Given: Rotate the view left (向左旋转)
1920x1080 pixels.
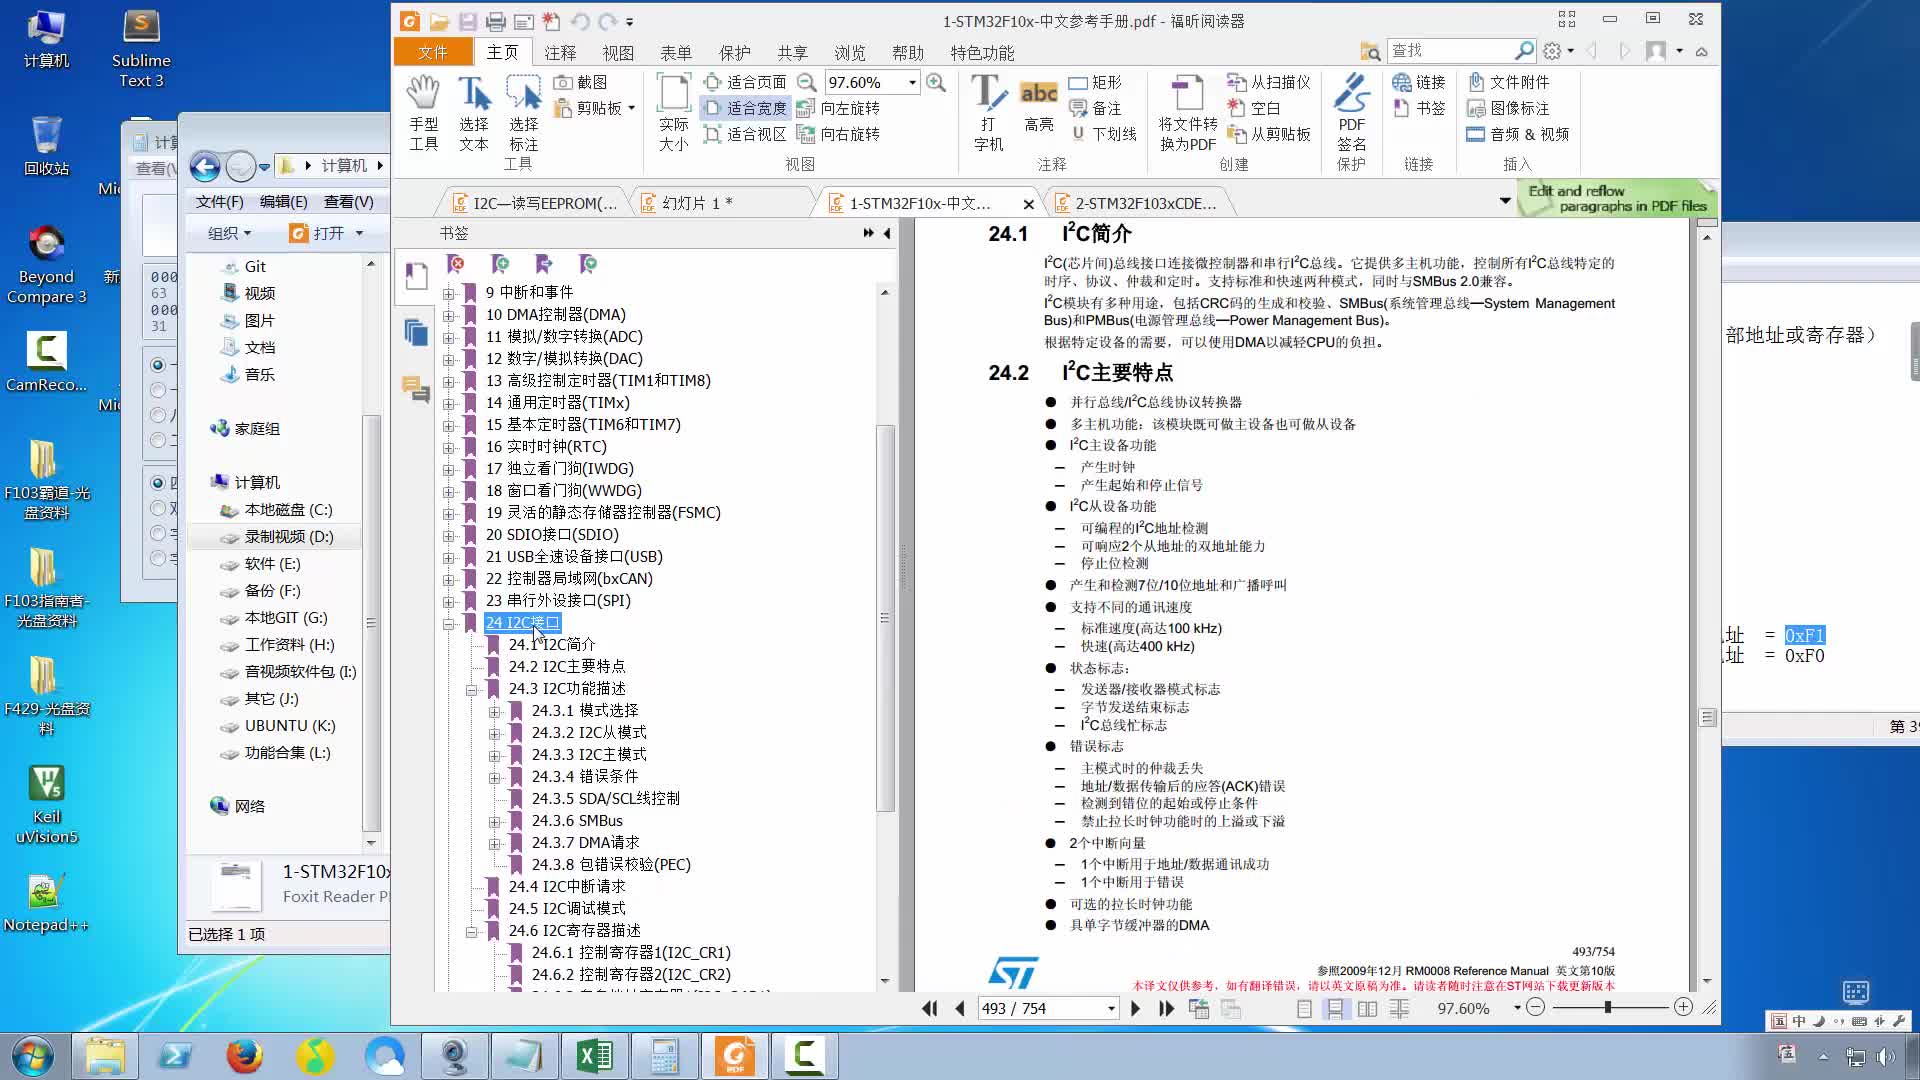Looking at the screenshot, I should [x=838, y=108].
